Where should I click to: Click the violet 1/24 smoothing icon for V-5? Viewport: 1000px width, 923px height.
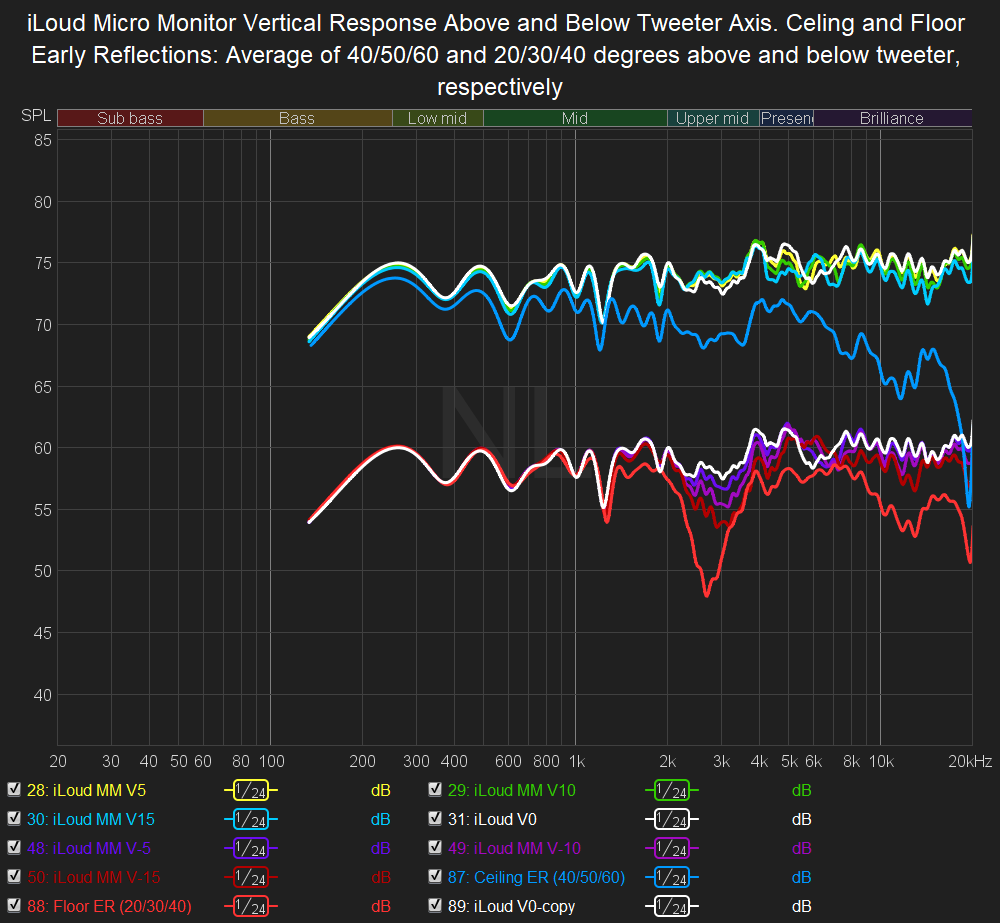251,848
